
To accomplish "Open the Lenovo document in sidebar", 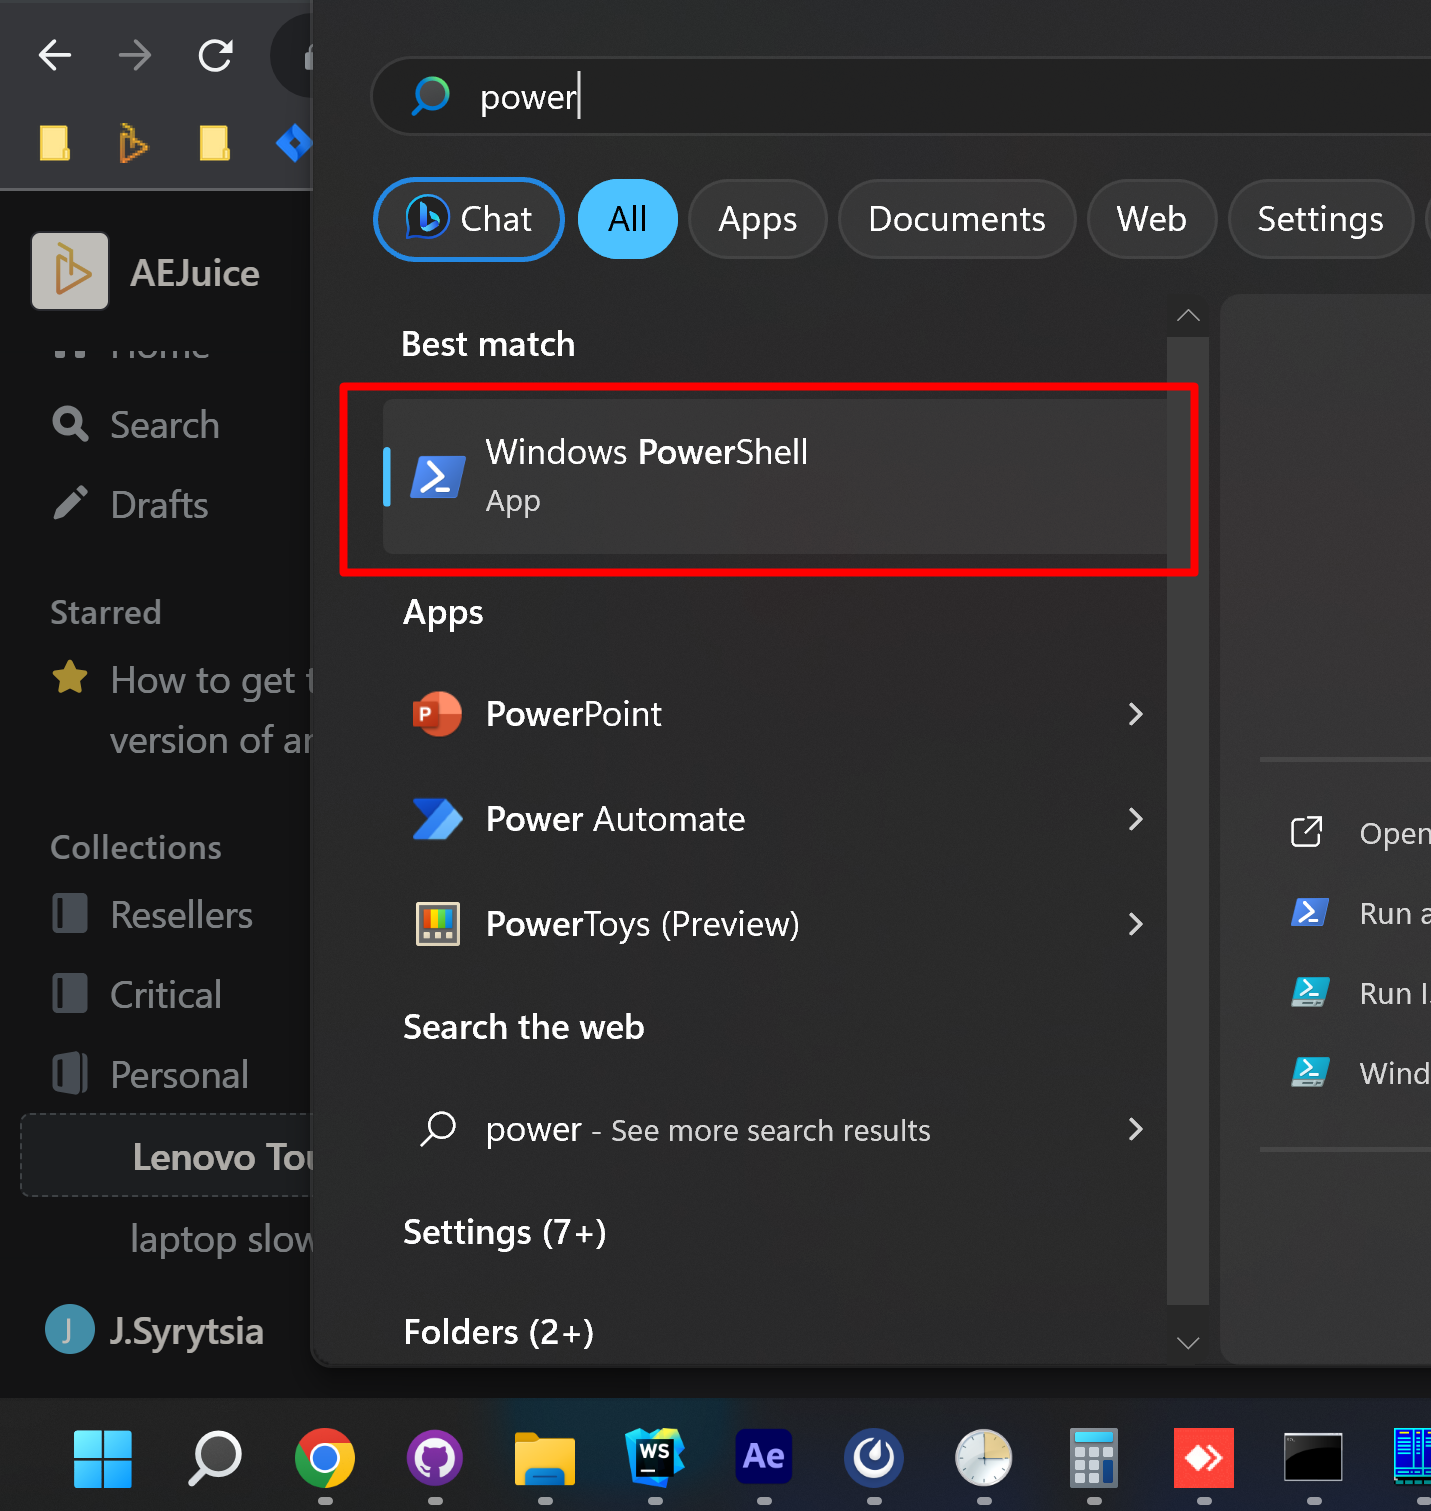I will point(167,1156).
